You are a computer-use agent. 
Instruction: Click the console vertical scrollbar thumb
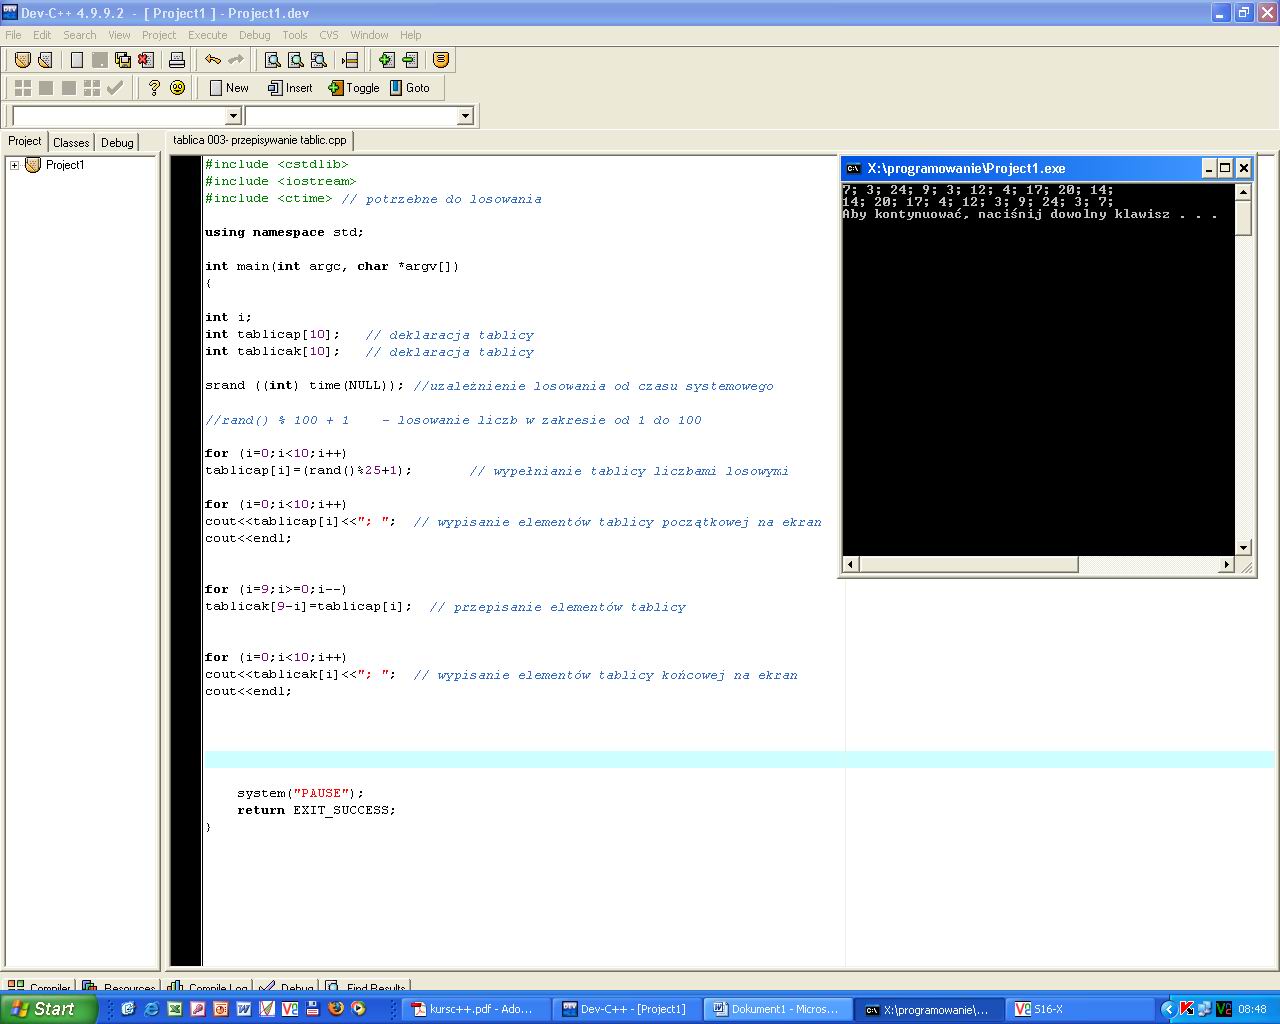coord(1244,218)
